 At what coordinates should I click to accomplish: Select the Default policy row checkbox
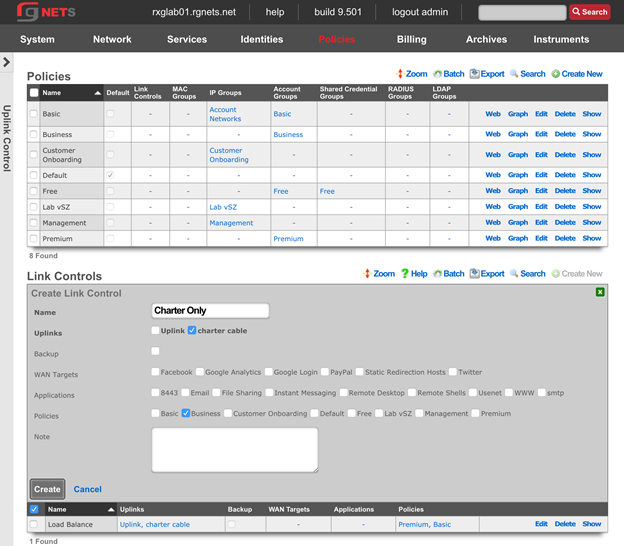coord(34,175)
